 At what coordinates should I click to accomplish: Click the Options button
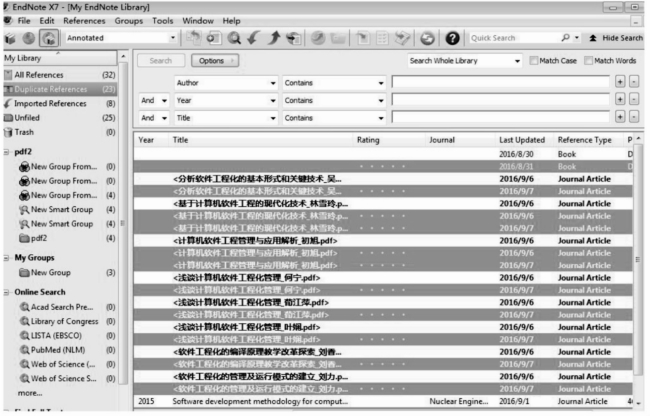click(214, 61)
